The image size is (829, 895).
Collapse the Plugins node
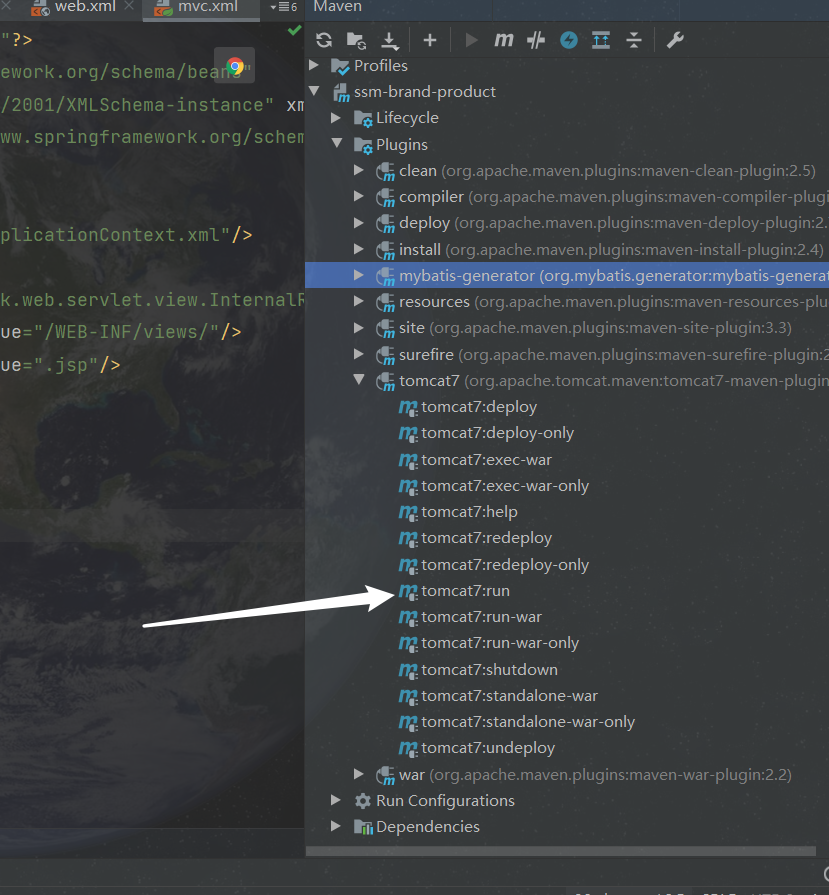pos(337,143)
